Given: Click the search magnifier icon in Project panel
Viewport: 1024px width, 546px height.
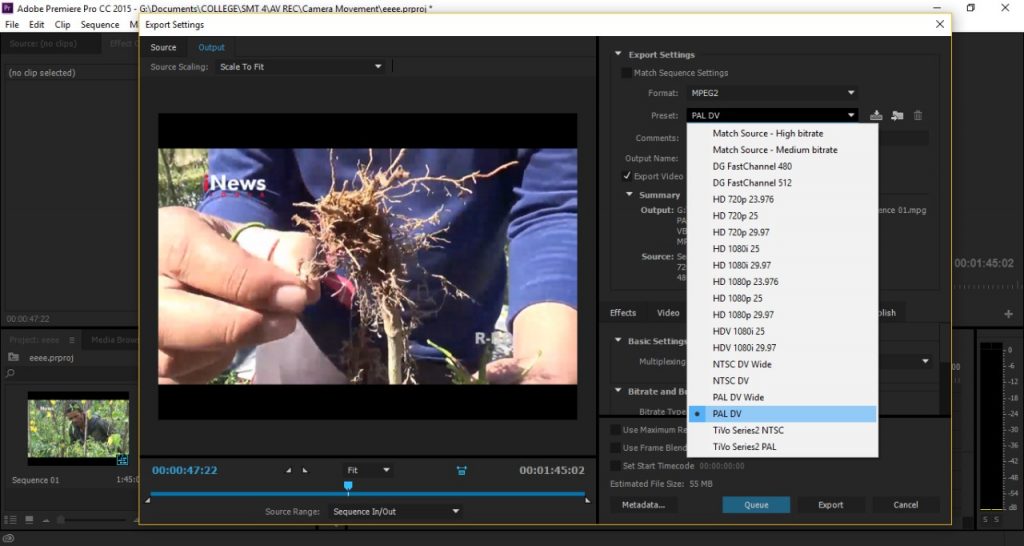Looking at the screenshot, I should click(x=10, y=374).
